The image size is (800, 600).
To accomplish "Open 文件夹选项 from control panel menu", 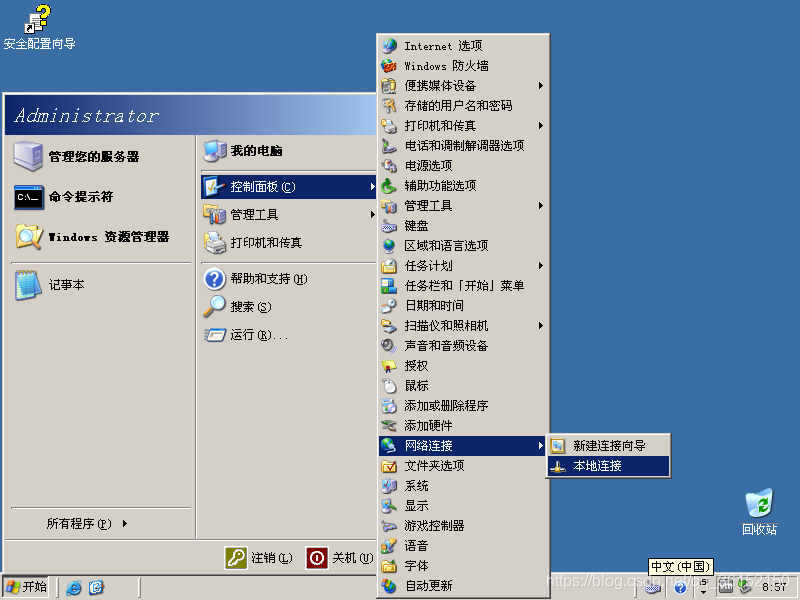I will click(x=463, y=466).
